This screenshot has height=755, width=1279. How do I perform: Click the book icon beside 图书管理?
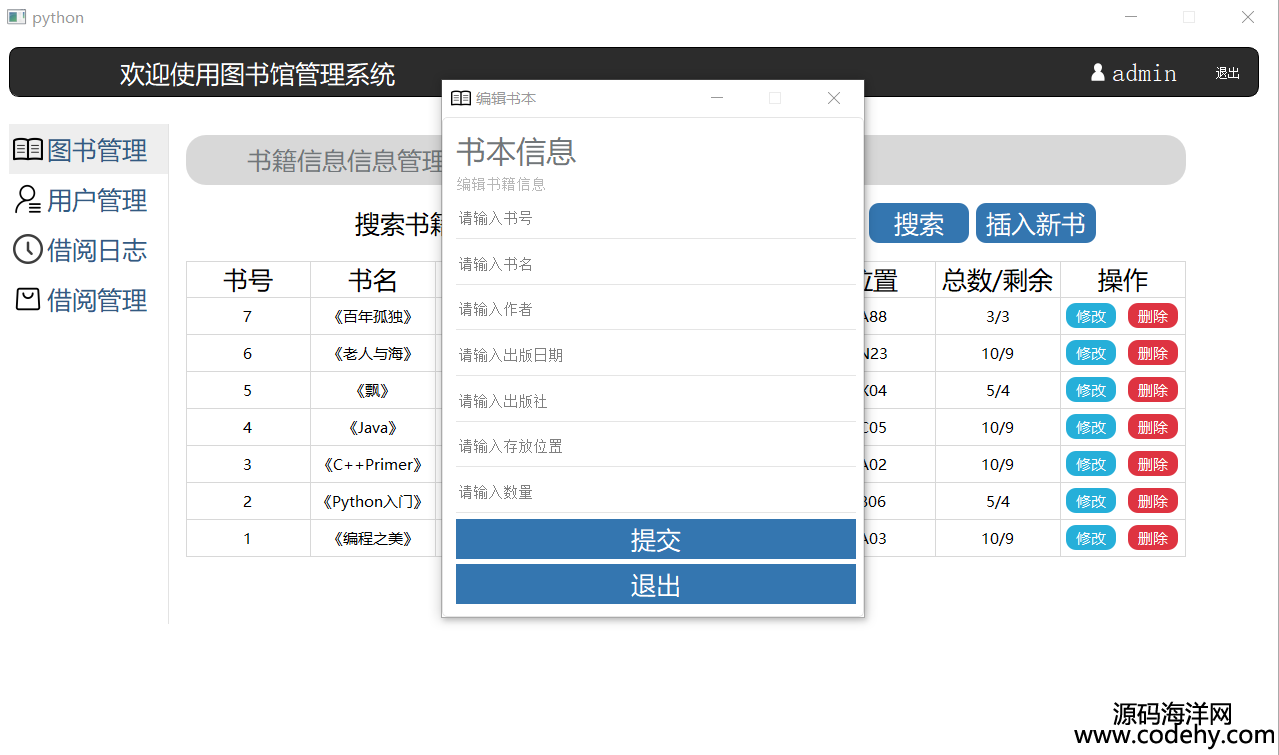[28, 150]
